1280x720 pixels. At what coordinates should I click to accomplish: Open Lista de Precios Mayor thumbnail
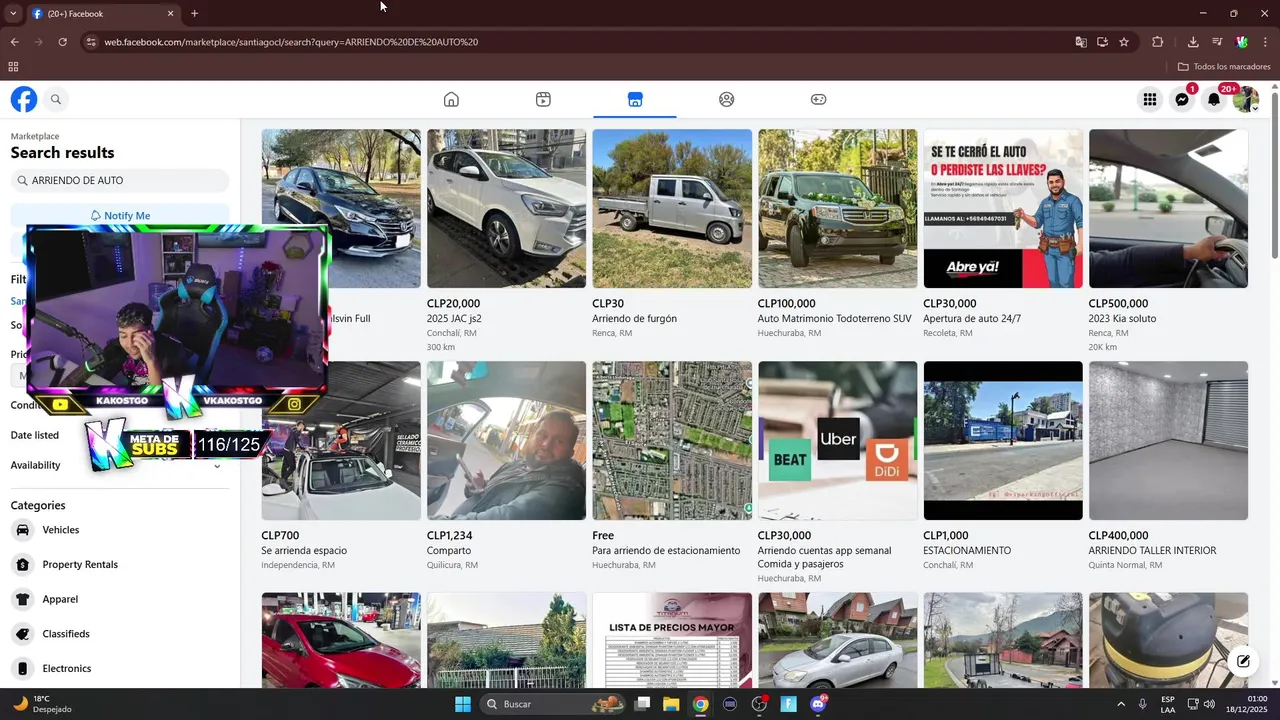point(672,640)
